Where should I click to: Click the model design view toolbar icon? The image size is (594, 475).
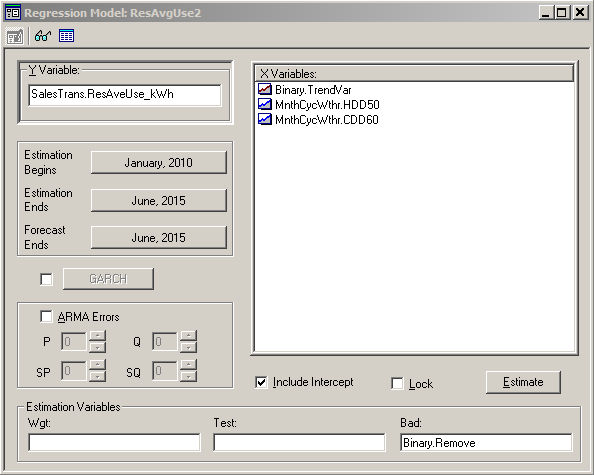[x=14, y=37]
